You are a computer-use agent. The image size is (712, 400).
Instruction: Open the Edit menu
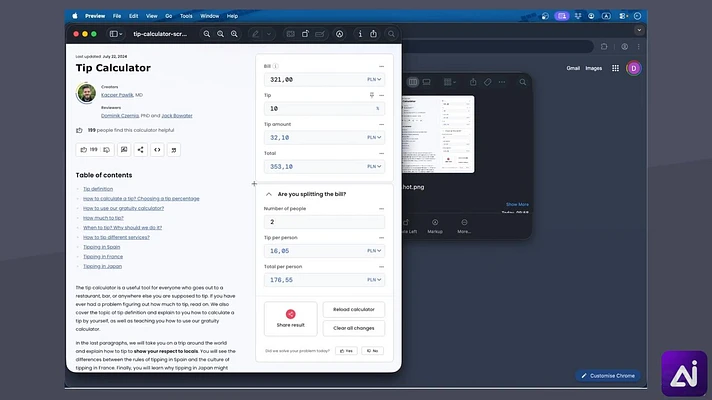coord(134,16)
